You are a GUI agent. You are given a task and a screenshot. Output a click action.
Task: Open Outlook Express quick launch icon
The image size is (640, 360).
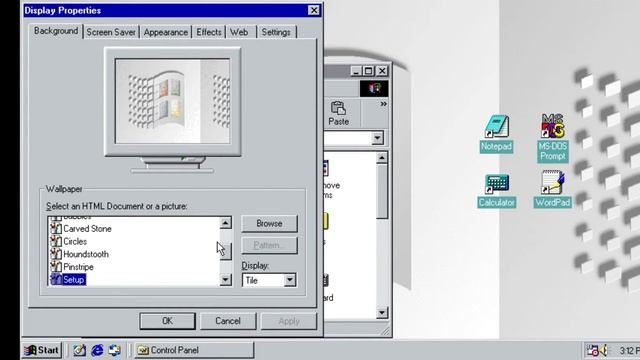tap(115, 350)
